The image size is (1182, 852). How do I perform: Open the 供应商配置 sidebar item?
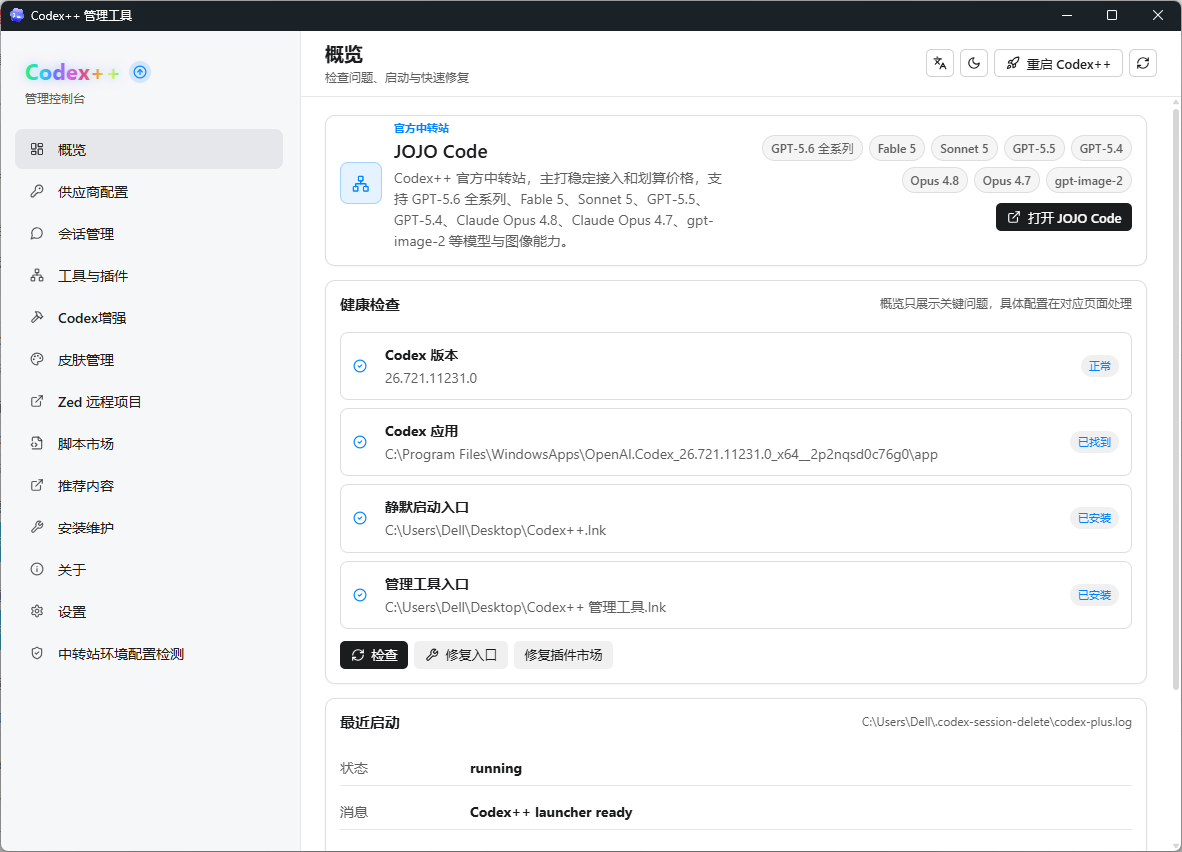click(x=149, y=192)
